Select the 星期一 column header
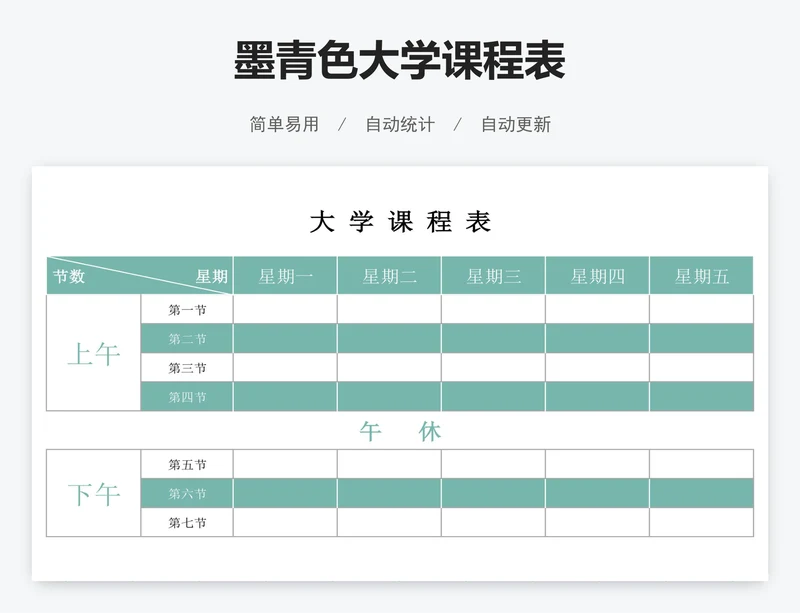 point(286,276)
